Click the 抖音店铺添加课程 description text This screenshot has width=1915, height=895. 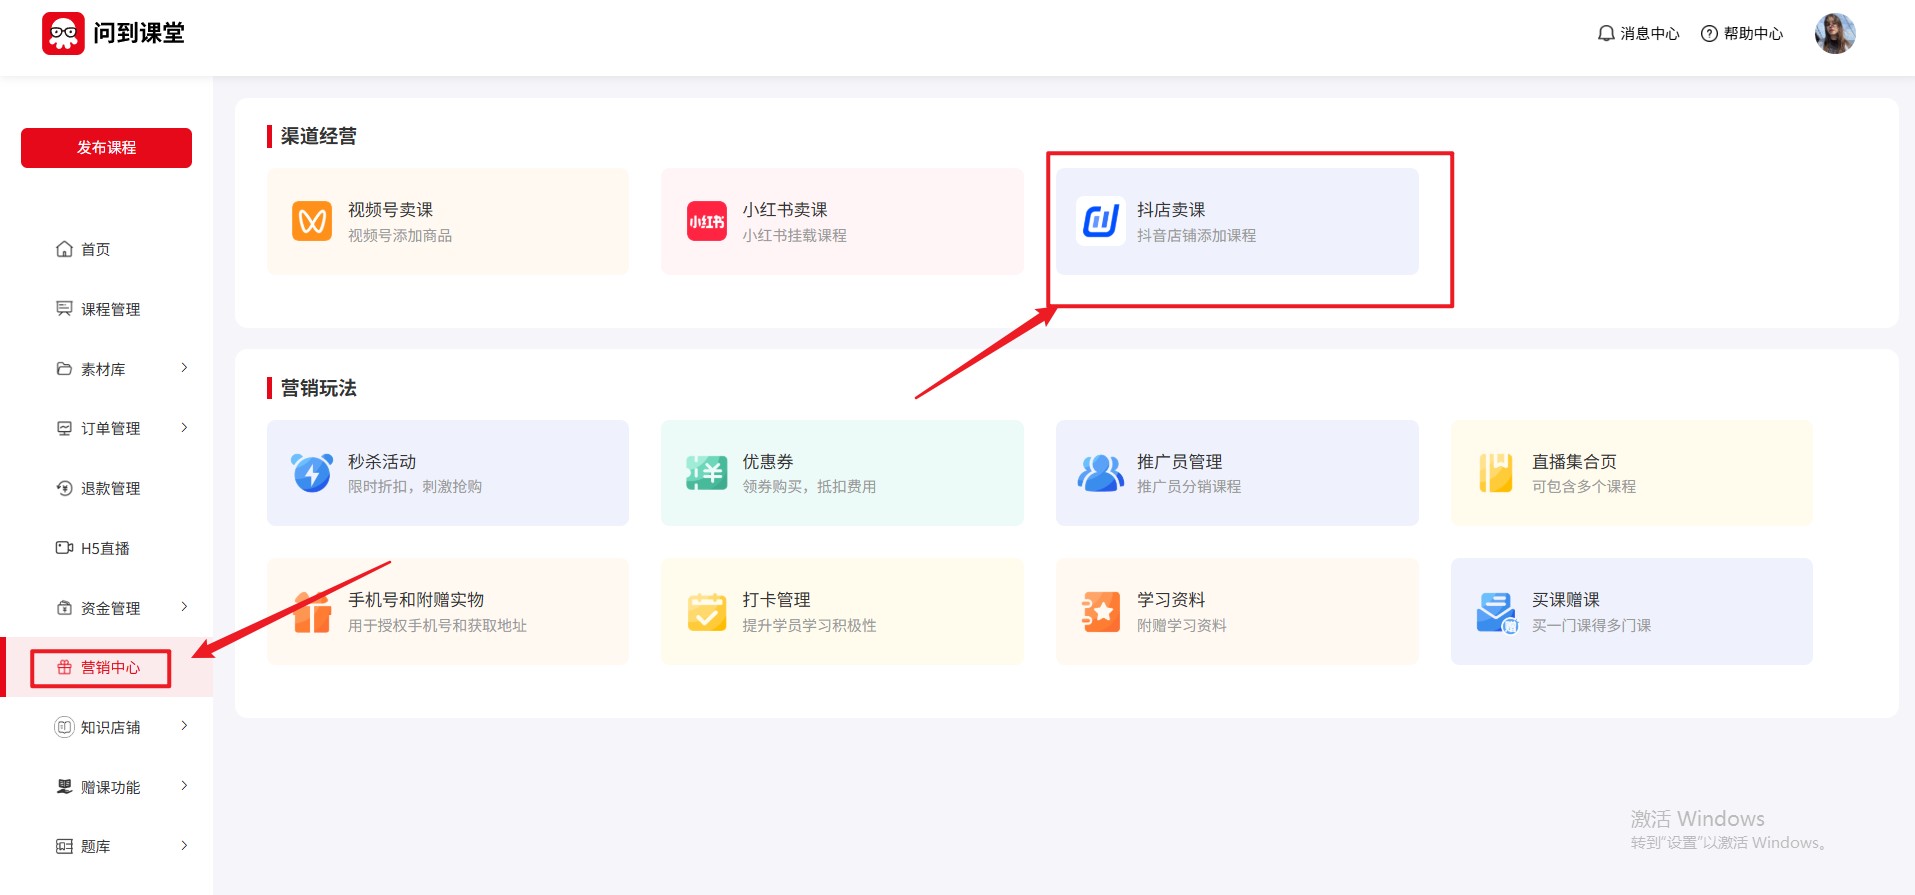coord(1197,236)
